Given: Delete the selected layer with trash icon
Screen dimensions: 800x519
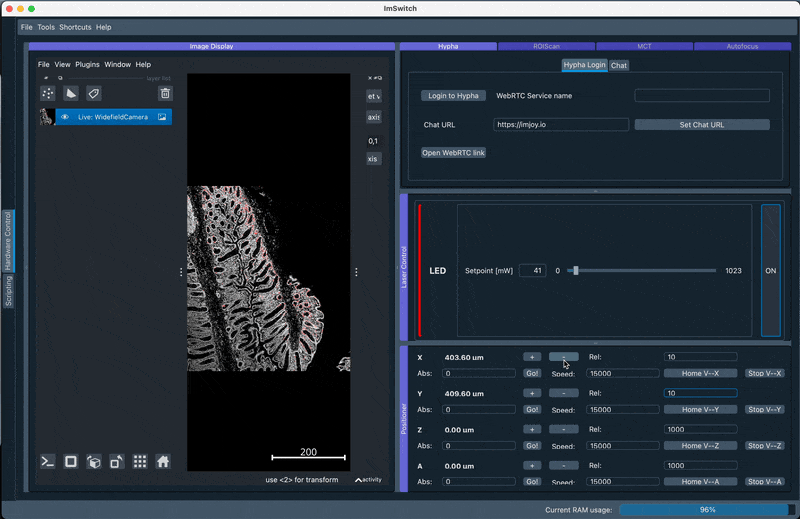Looking at the screenshot, I should pyautogui.click(x=165, y=93).
